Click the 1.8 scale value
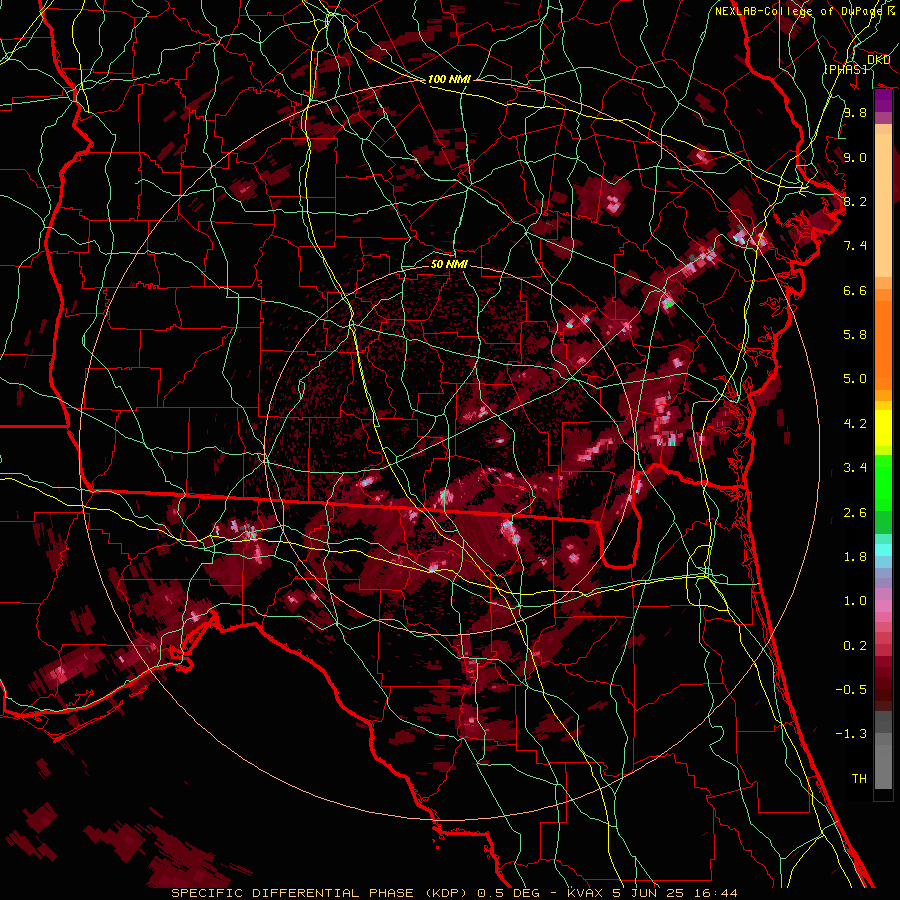Screen dimensions: 900x900 tap(855, 557)
